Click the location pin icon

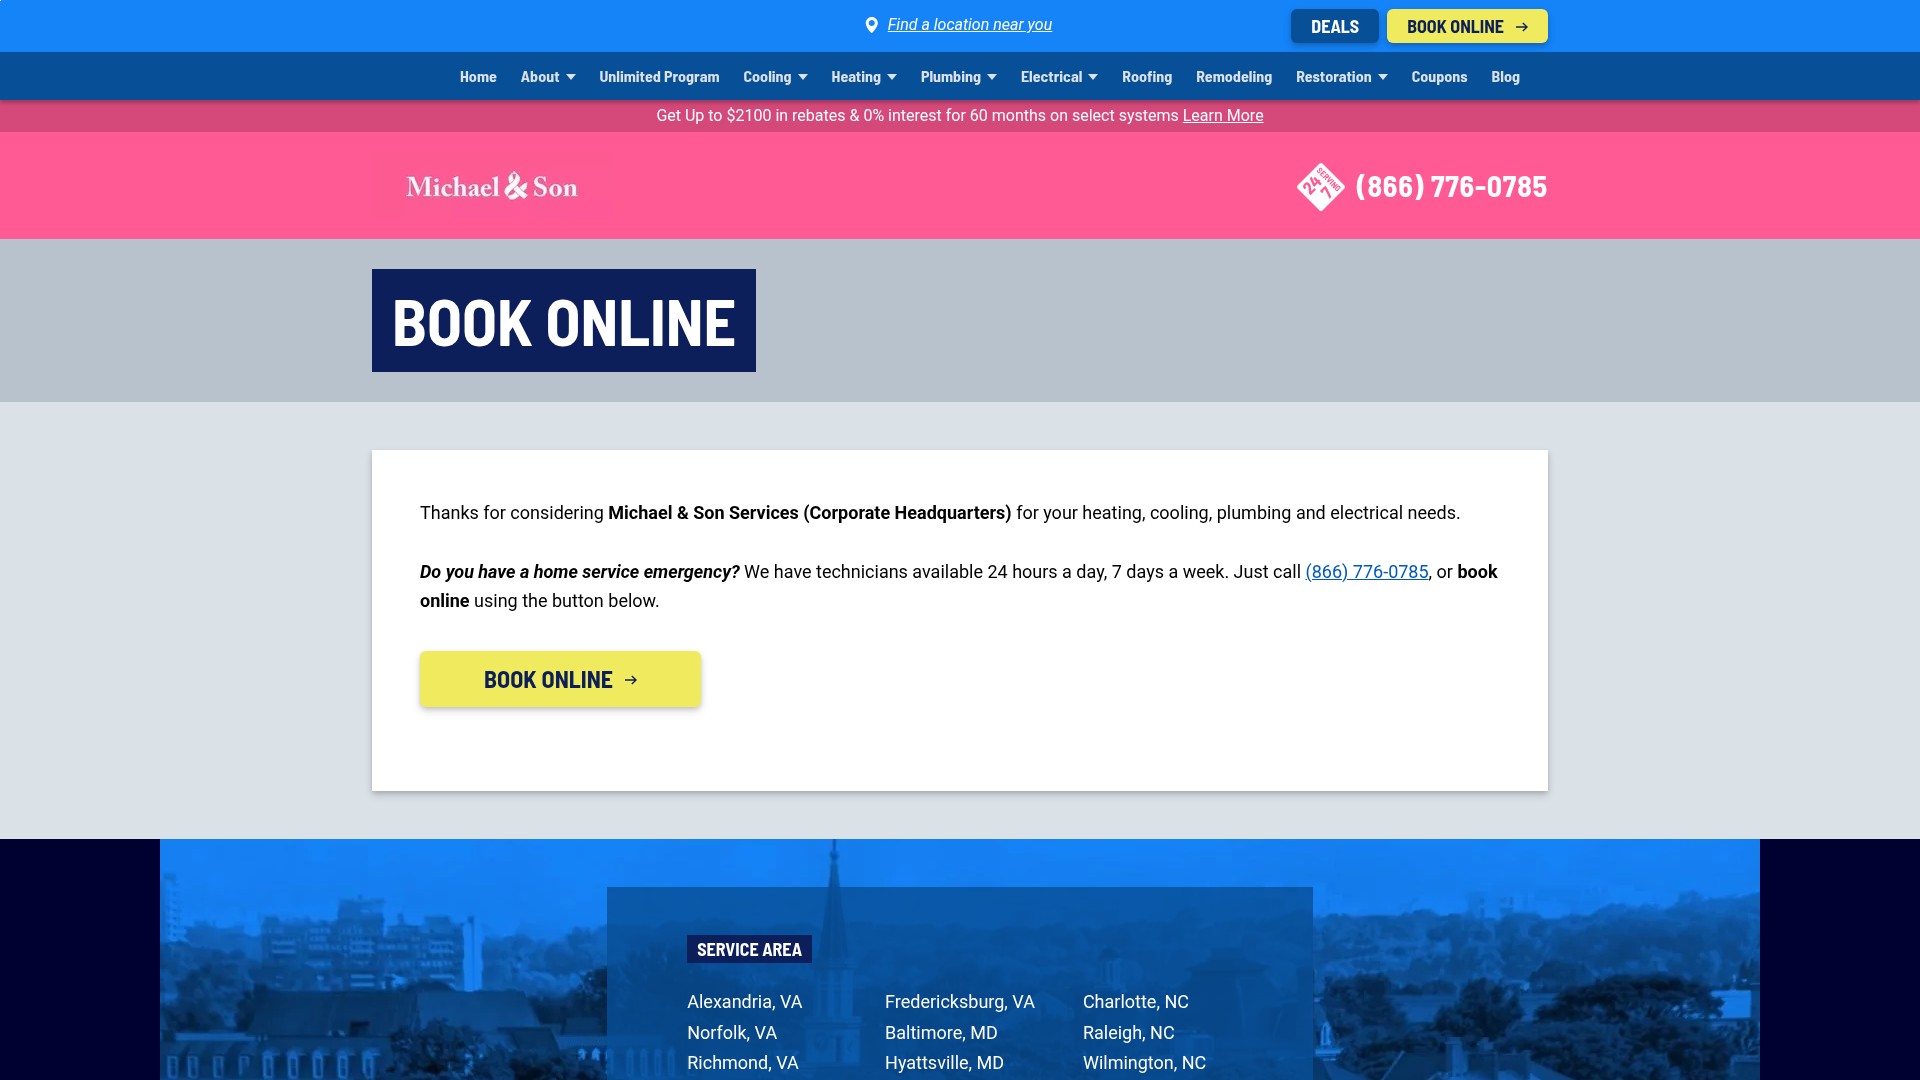[871, 25]
